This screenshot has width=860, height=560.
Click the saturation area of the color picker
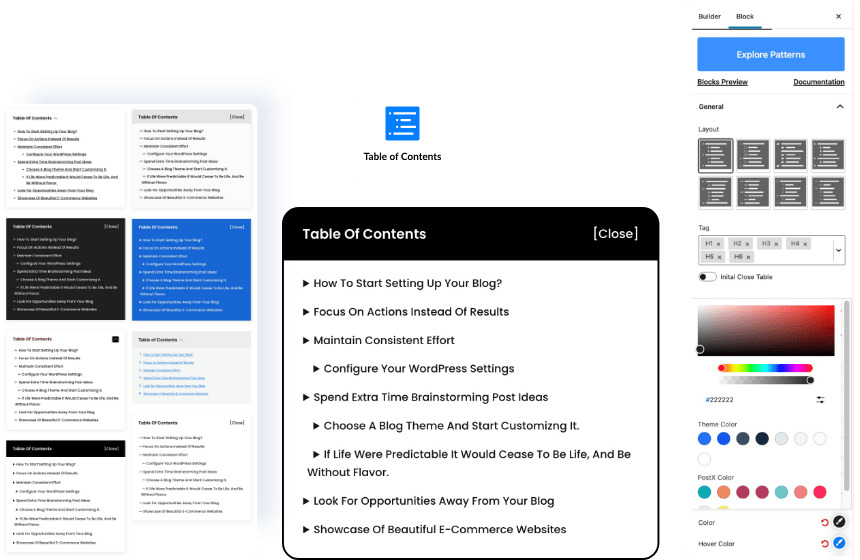point(766,330)
